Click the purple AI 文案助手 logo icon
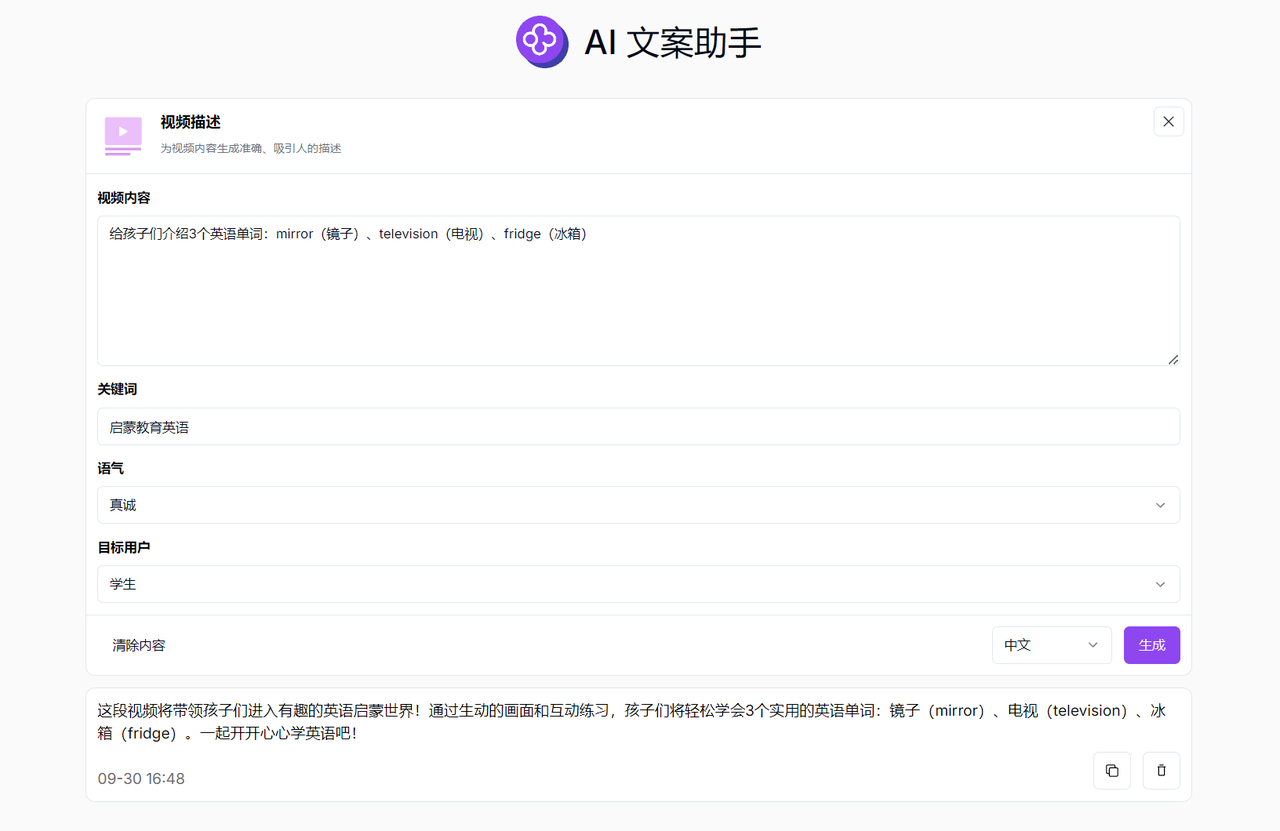This screenshot has width=1280, height=831. [542, 42]
